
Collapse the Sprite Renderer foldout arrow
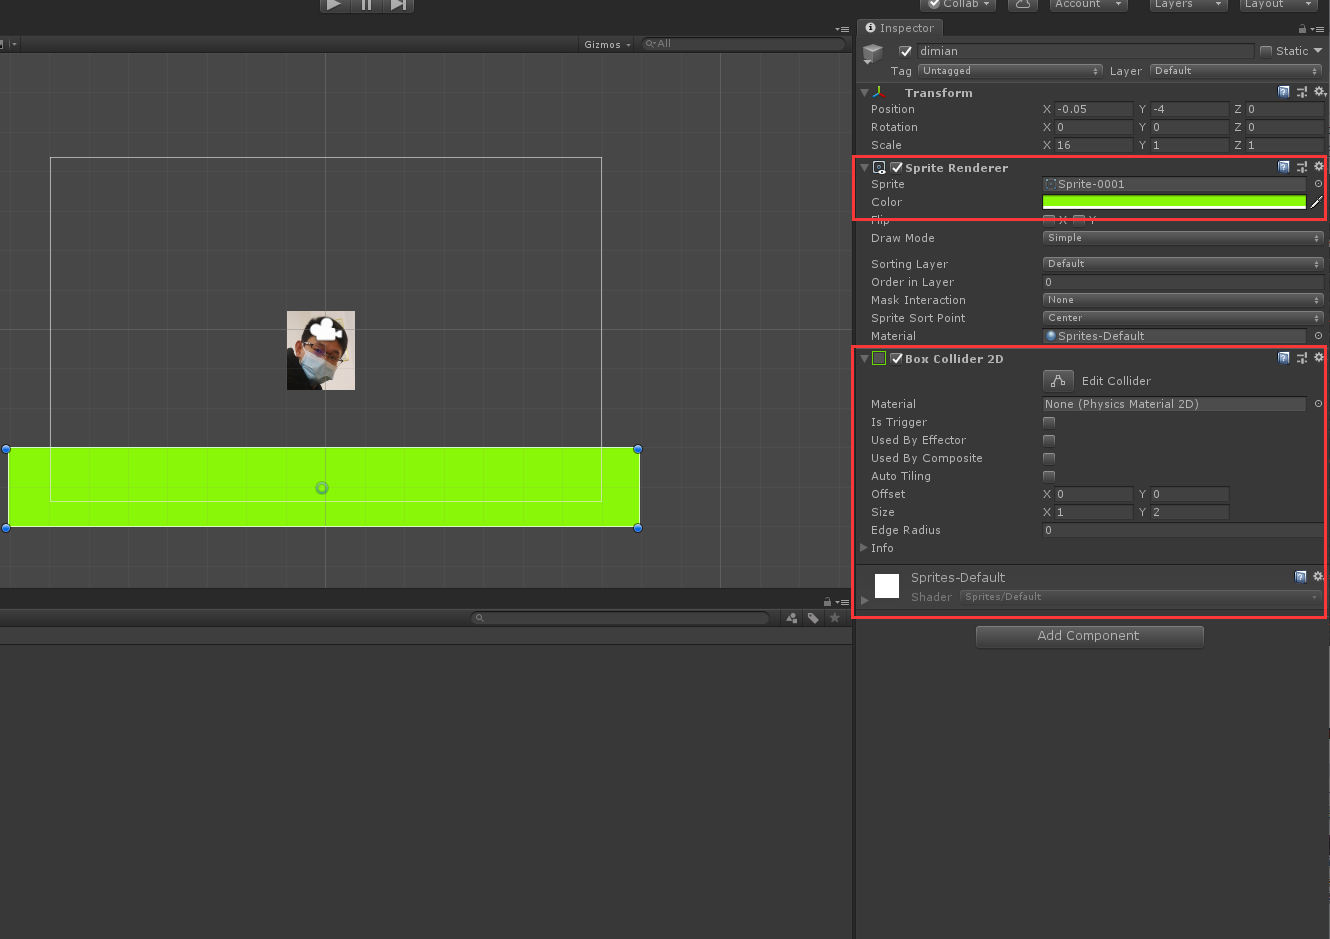tap(864, 167)
